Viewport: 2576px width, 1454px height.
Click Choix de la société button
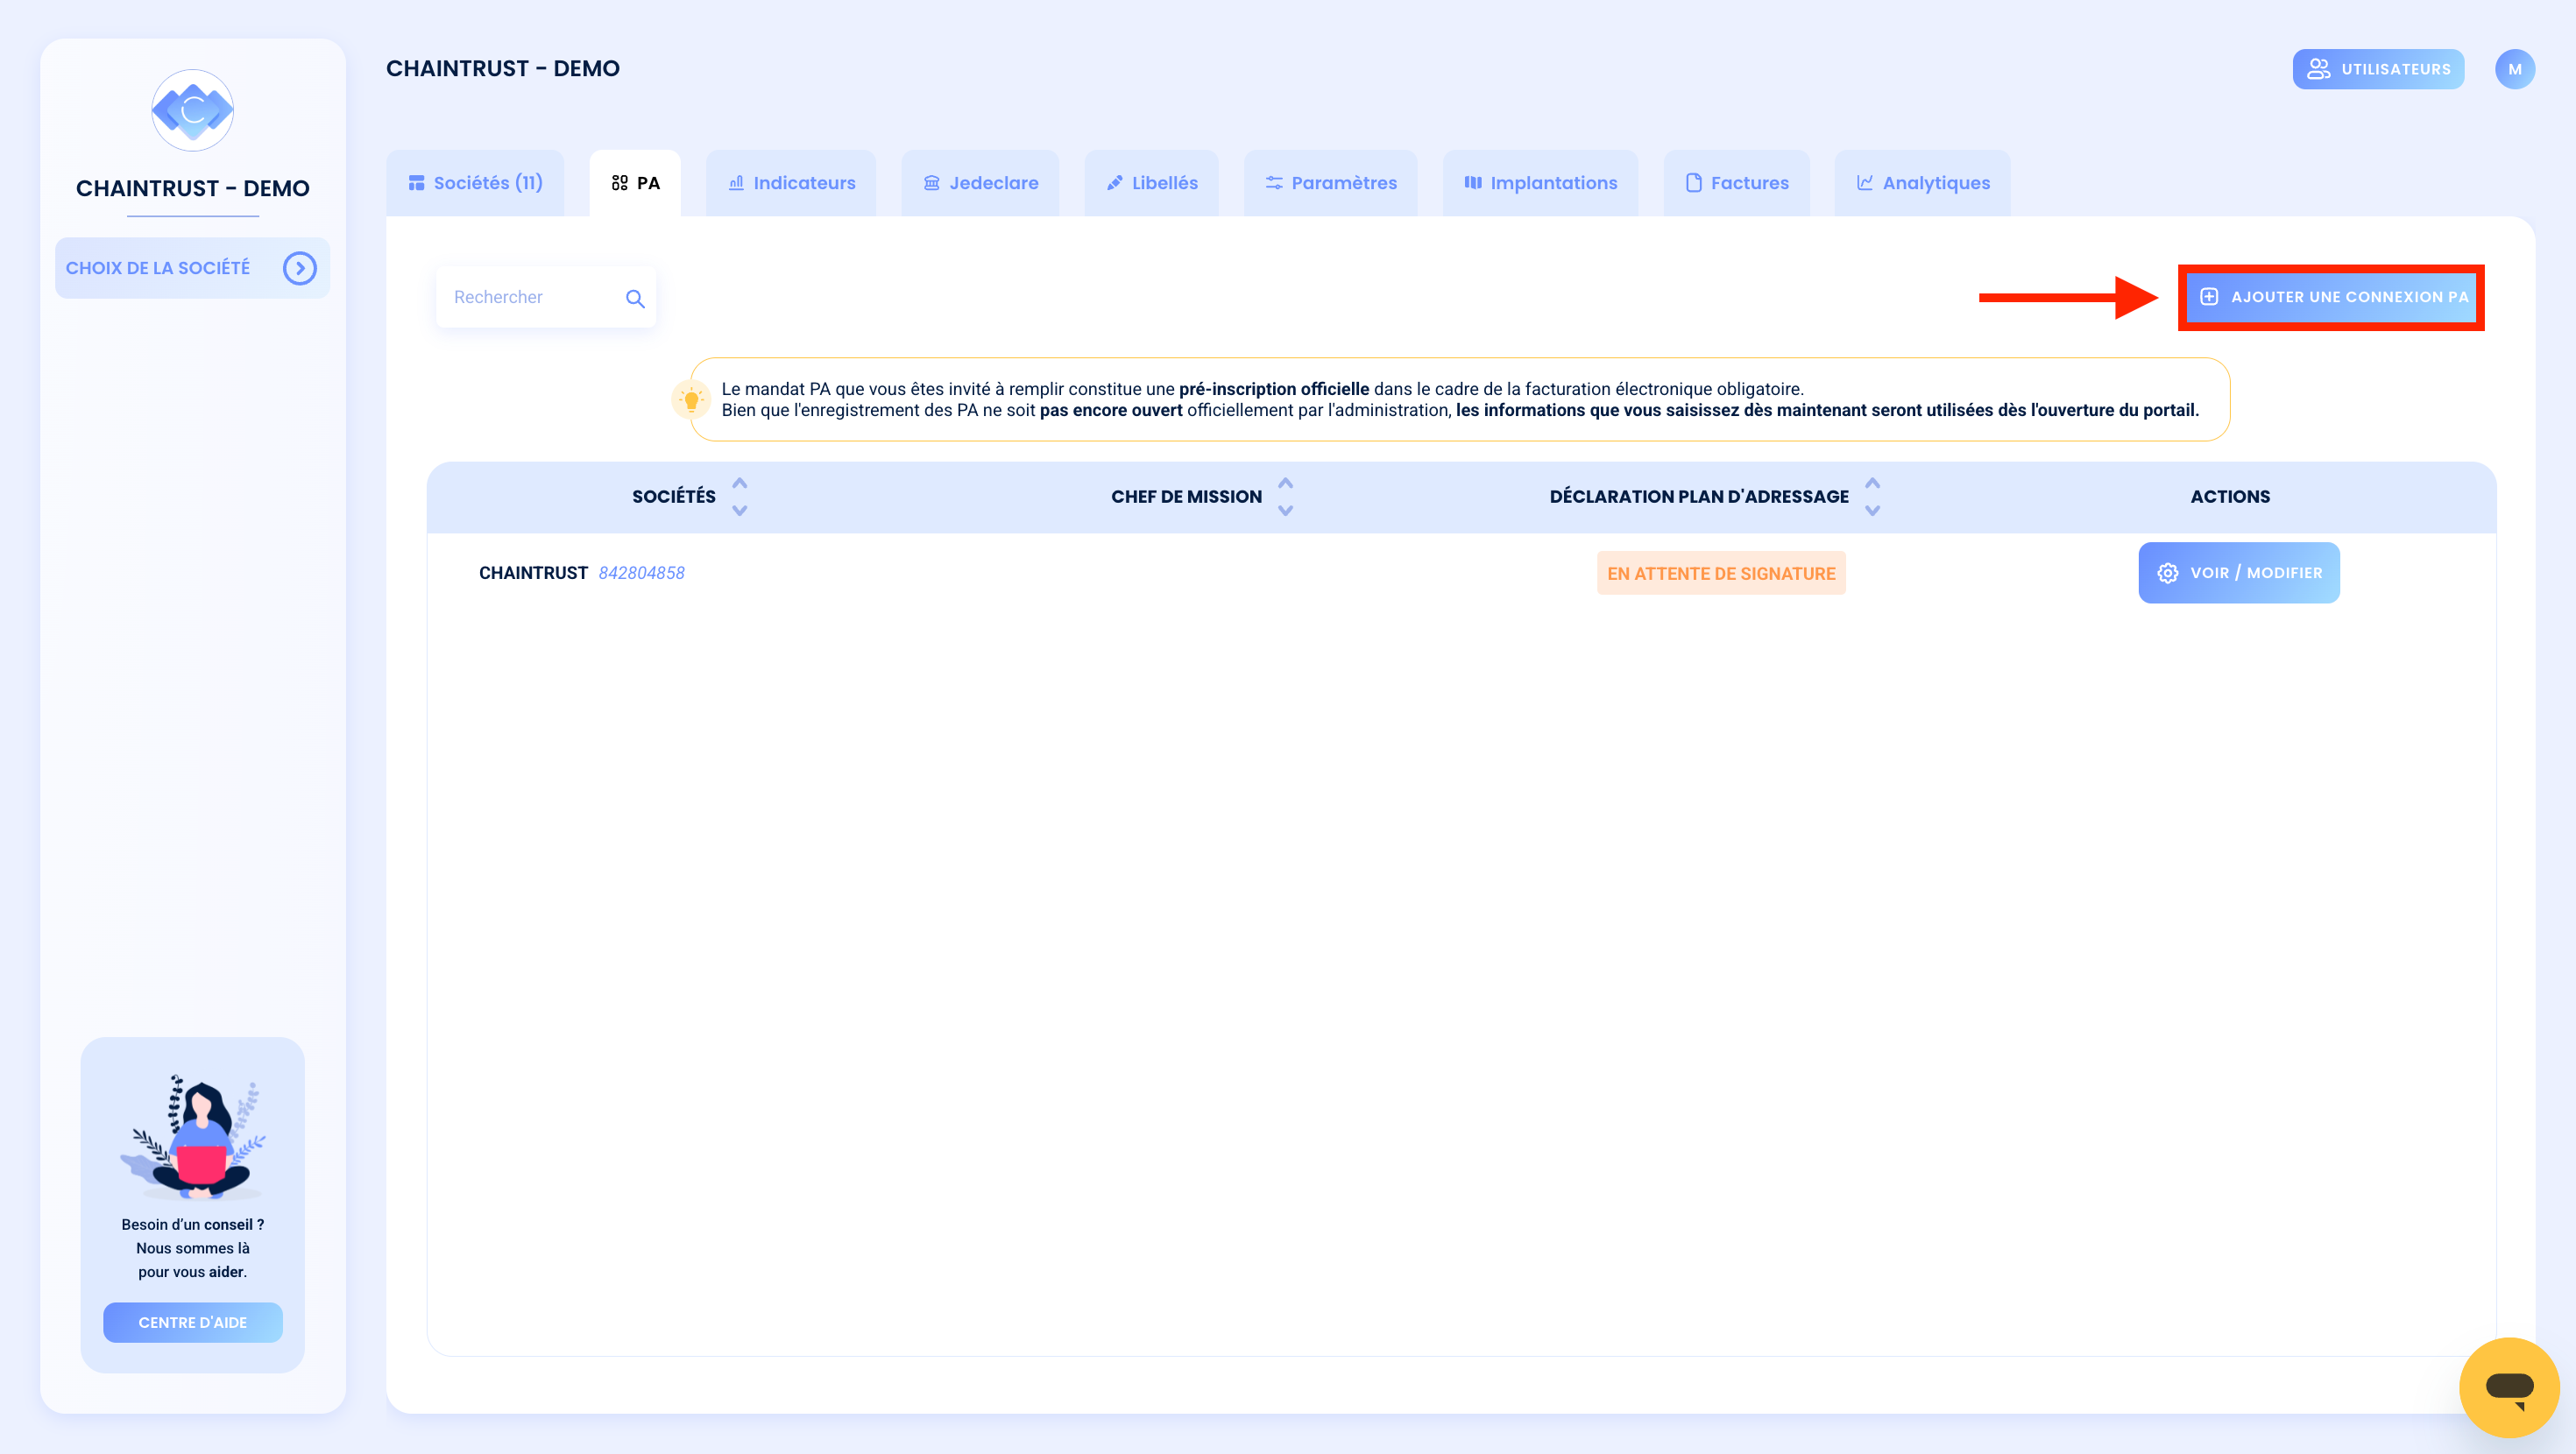point(192,268)
